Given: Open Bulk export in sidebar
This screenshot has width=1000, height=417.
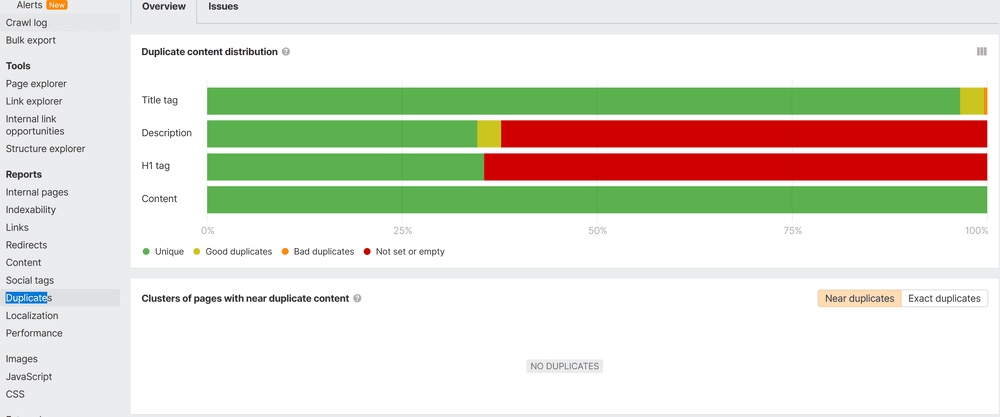Looking at the screenshot, I should click(x=30, y=40).
